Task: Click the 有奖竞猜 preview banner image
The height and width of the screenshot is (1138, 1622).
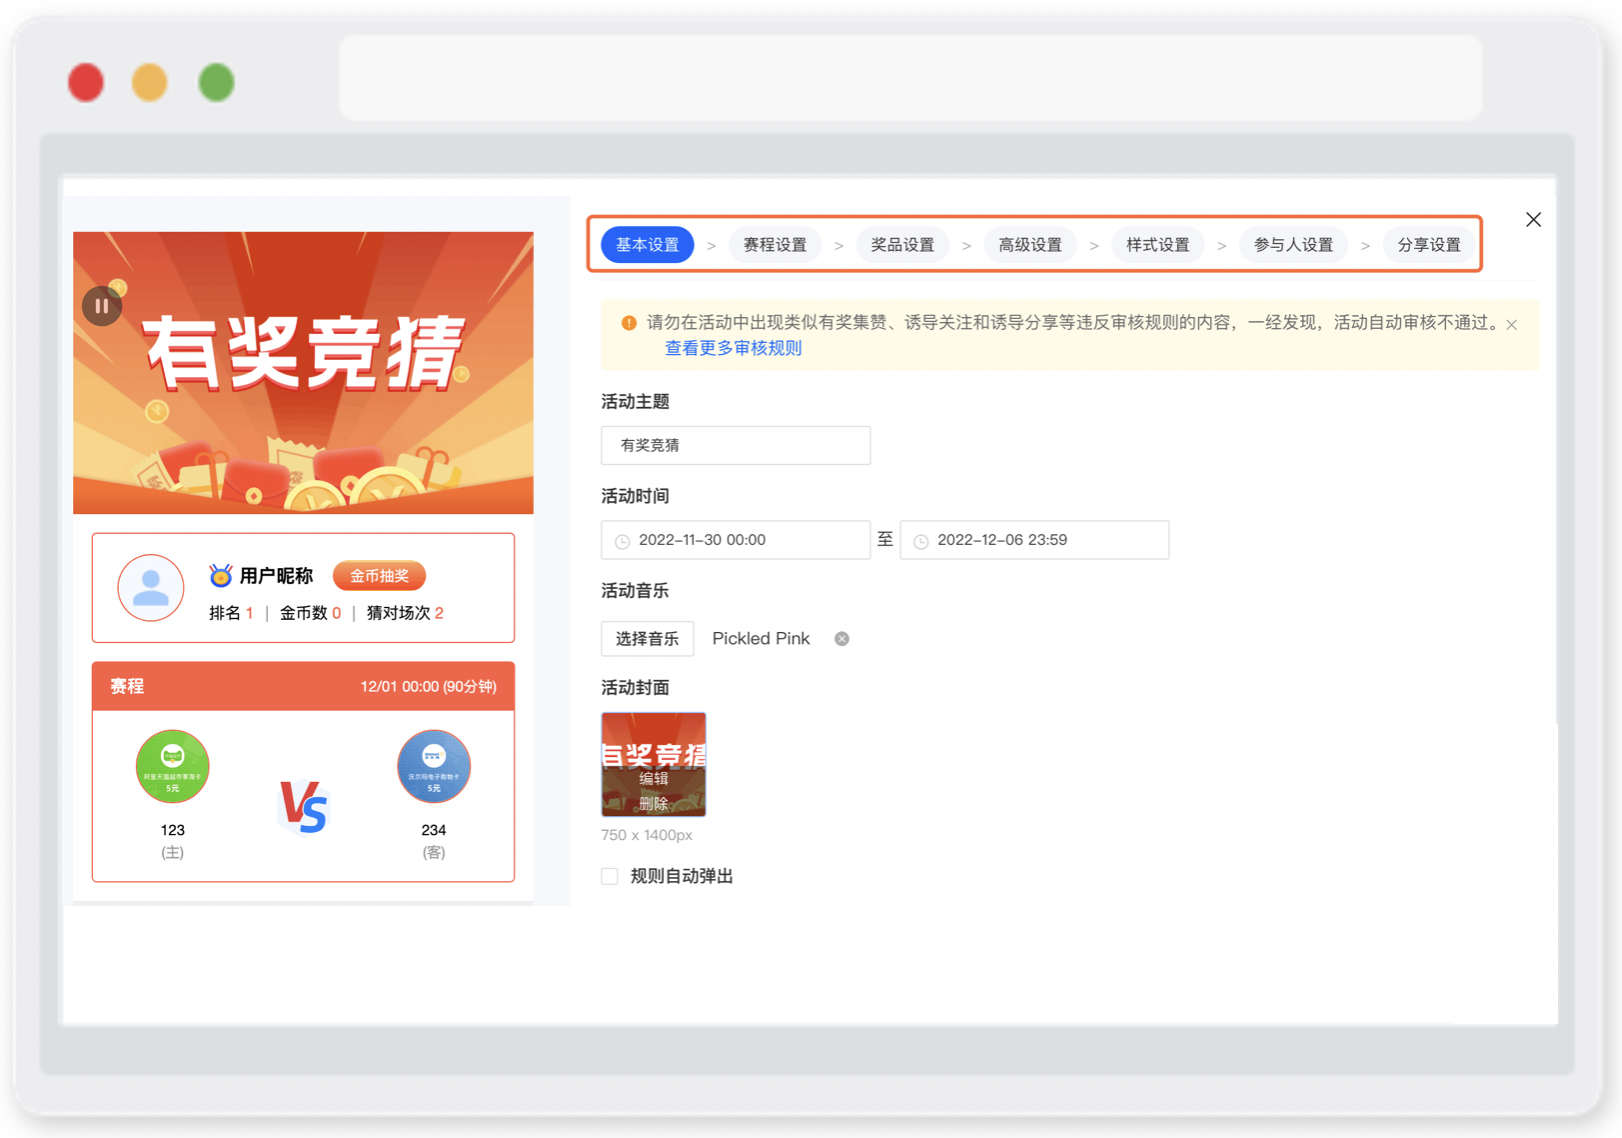Action: coord(303,373)
